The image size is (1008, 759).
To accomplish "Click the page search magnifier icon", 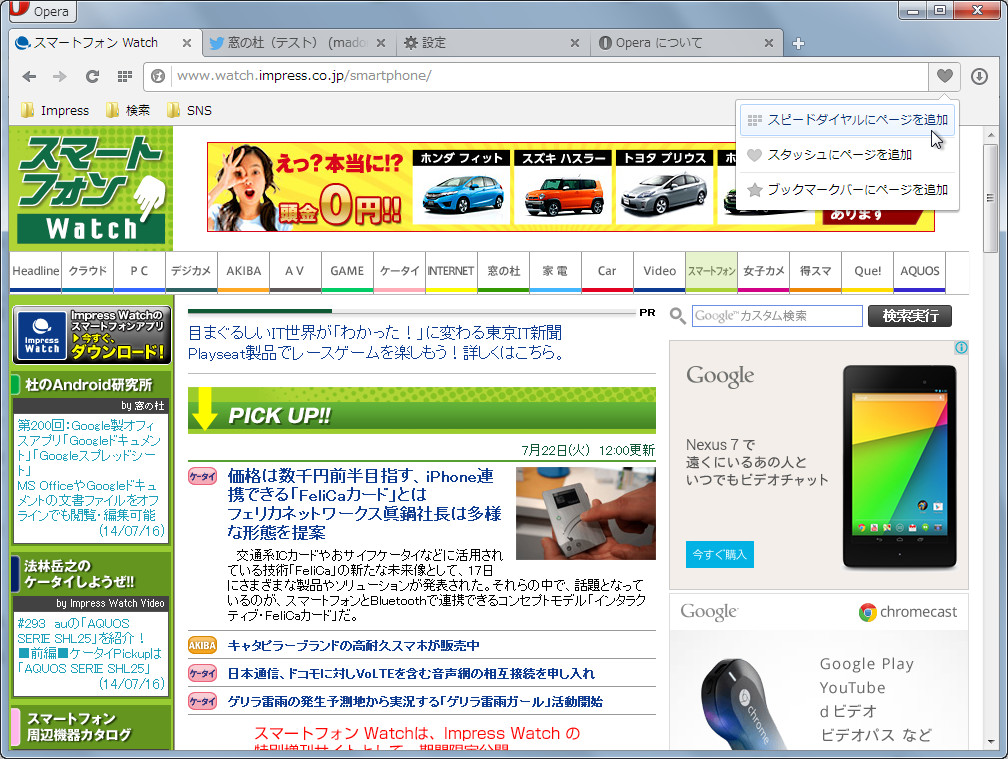I will [x=676, y=314].
